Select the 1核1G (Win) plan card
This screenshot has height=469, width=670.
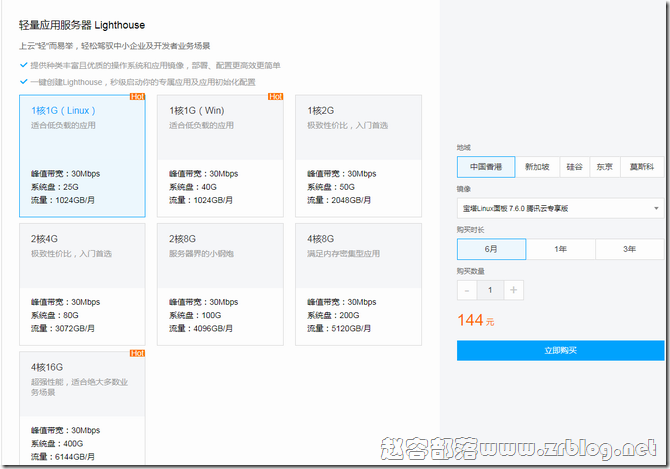pos(220,156)
